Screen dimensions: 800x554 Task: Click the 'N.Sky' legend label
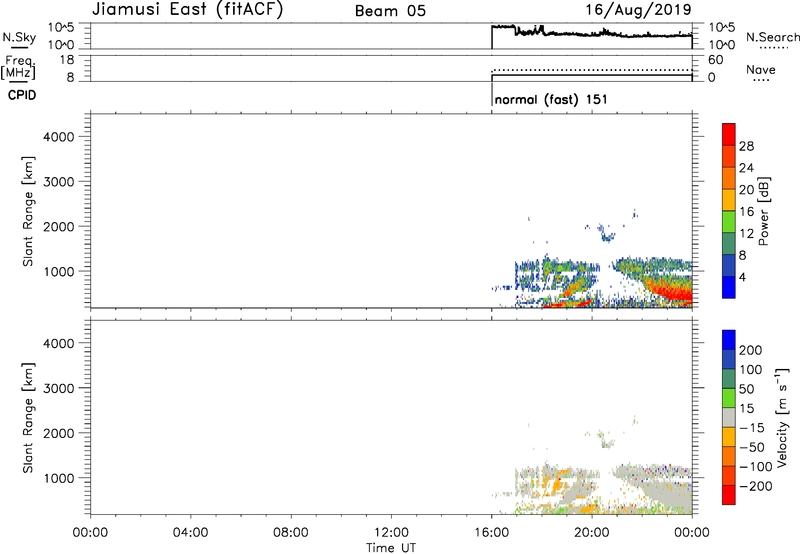click(x=19, y=37)
